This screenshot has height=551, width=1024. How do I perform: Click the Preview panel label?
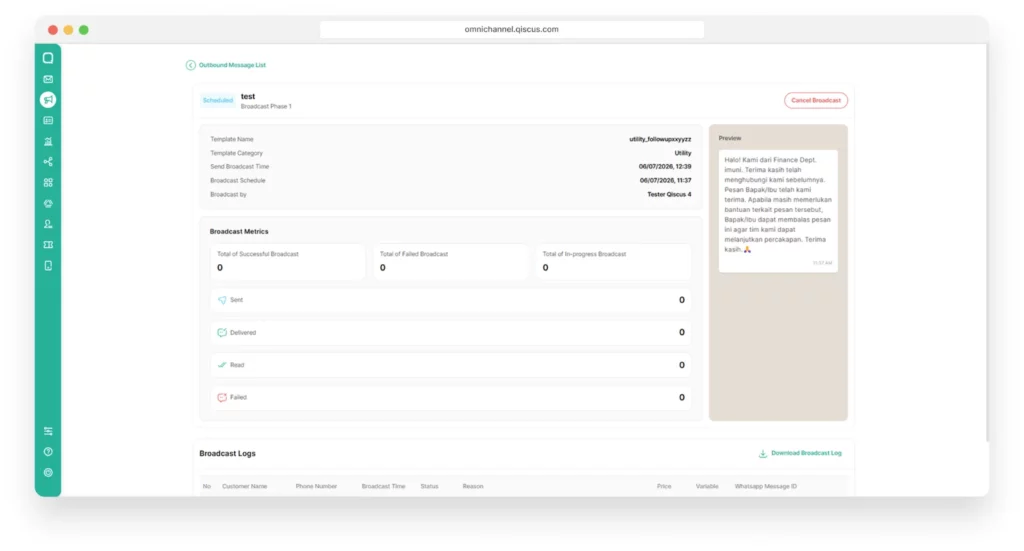pyautogui.click(x=729, y=138)
